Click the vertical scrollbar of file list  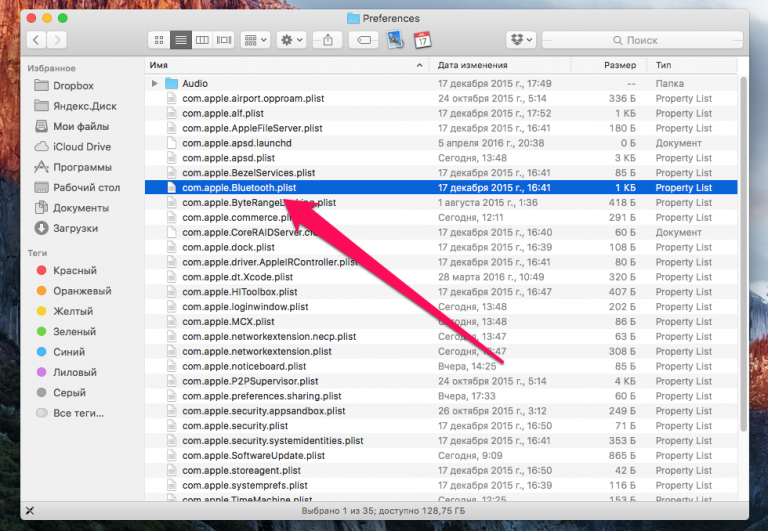pos(744,254)
